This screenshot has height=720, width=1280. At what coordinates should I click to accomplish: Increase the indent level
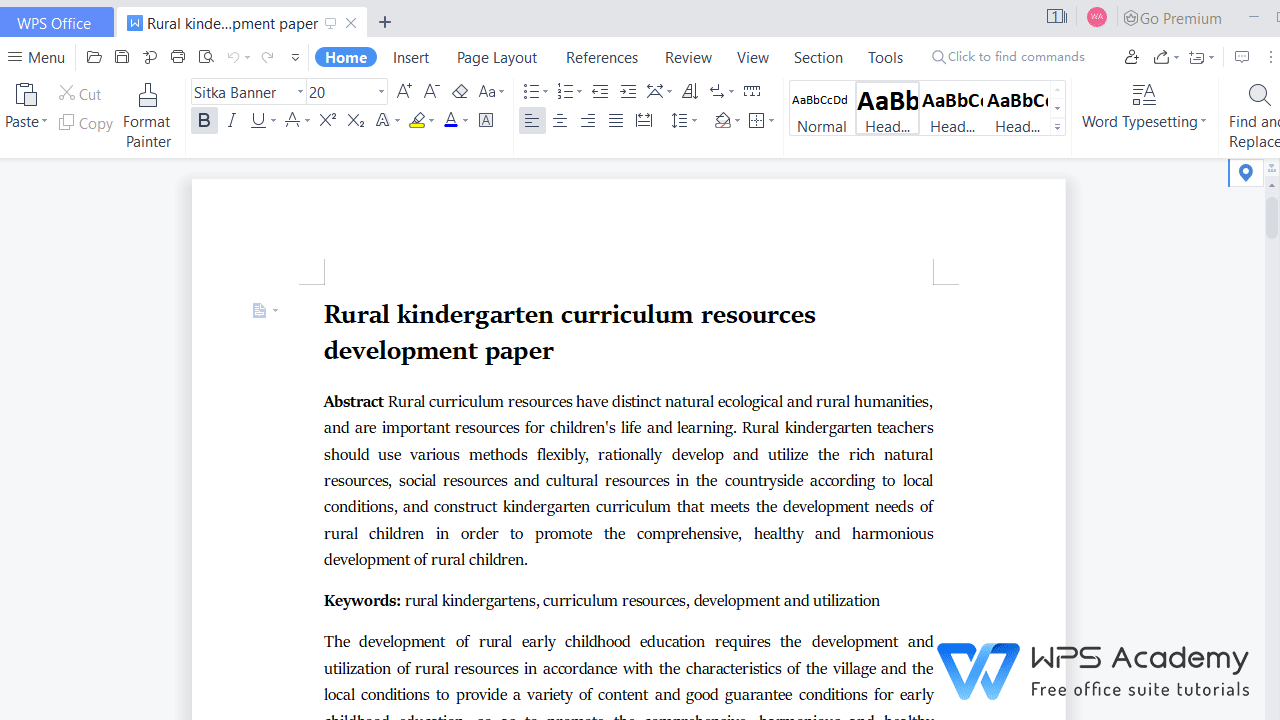(628, 91)
